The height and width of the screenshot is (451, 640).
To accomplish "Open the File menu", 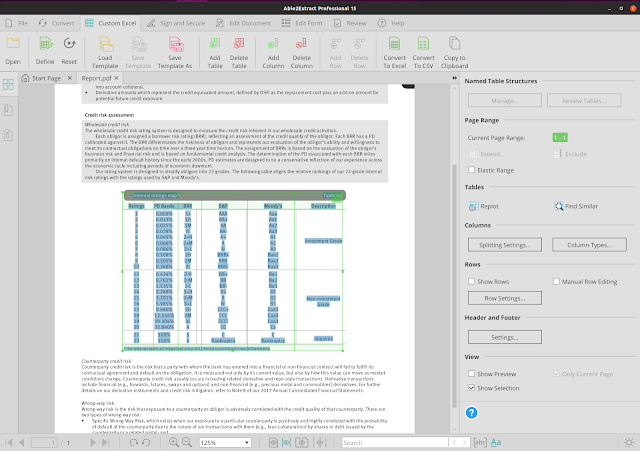I will 17,23.
